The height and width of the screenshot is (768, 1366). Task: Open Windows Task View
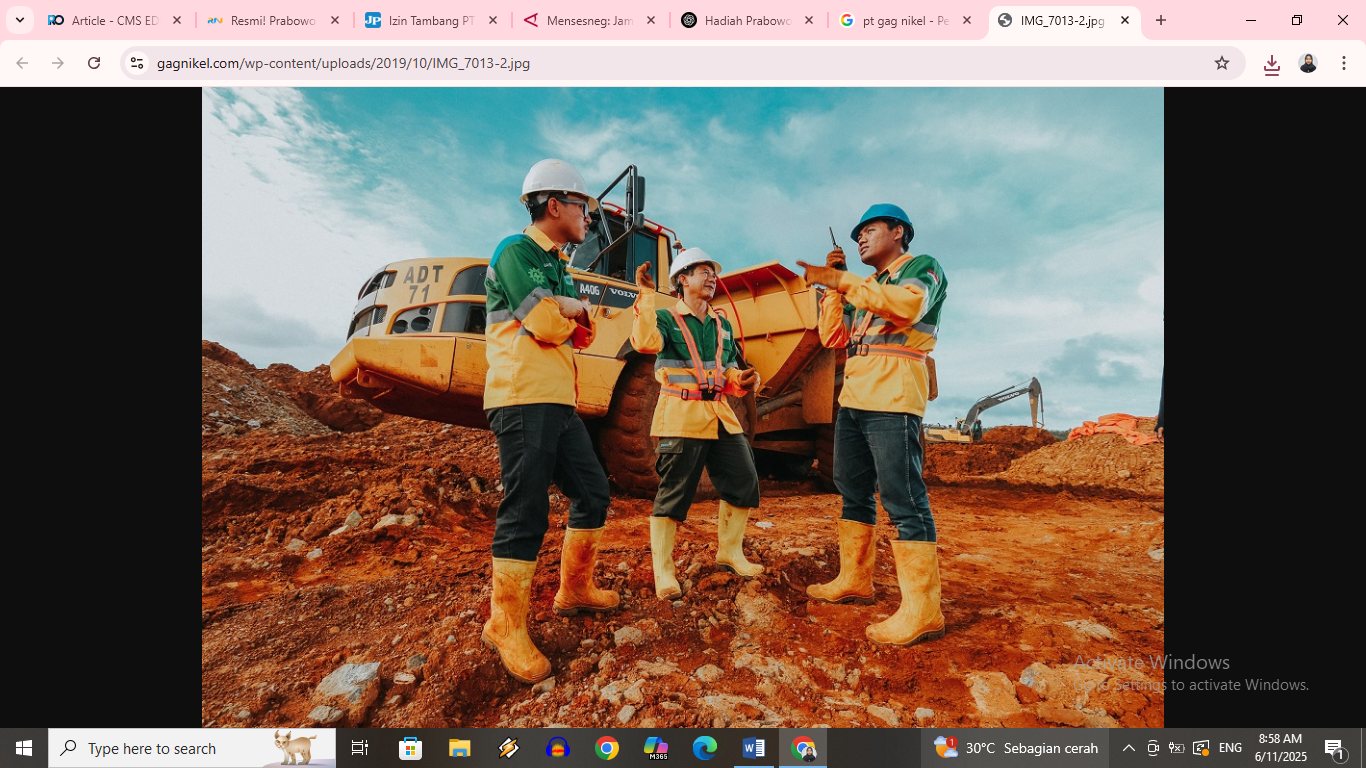[x=360, y=748]
